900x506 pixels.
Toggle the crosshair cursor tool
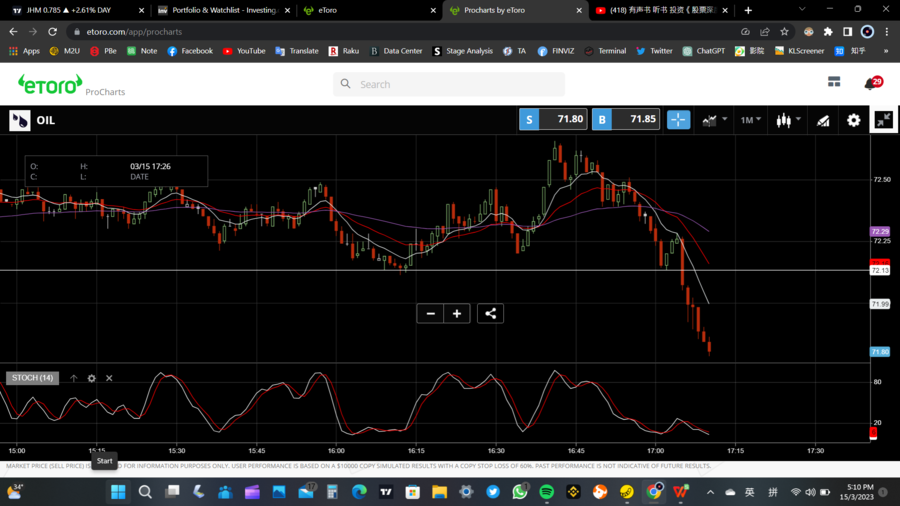tap(678, 120)
